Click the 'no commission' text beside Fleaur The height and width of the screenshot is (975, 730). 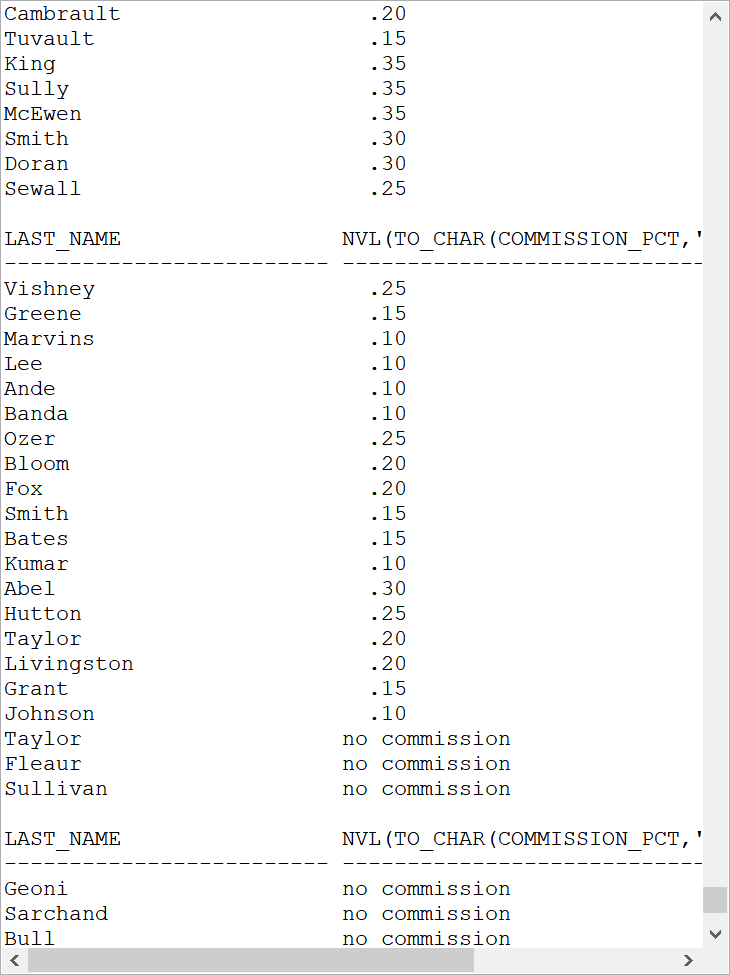tap(426, 764)
